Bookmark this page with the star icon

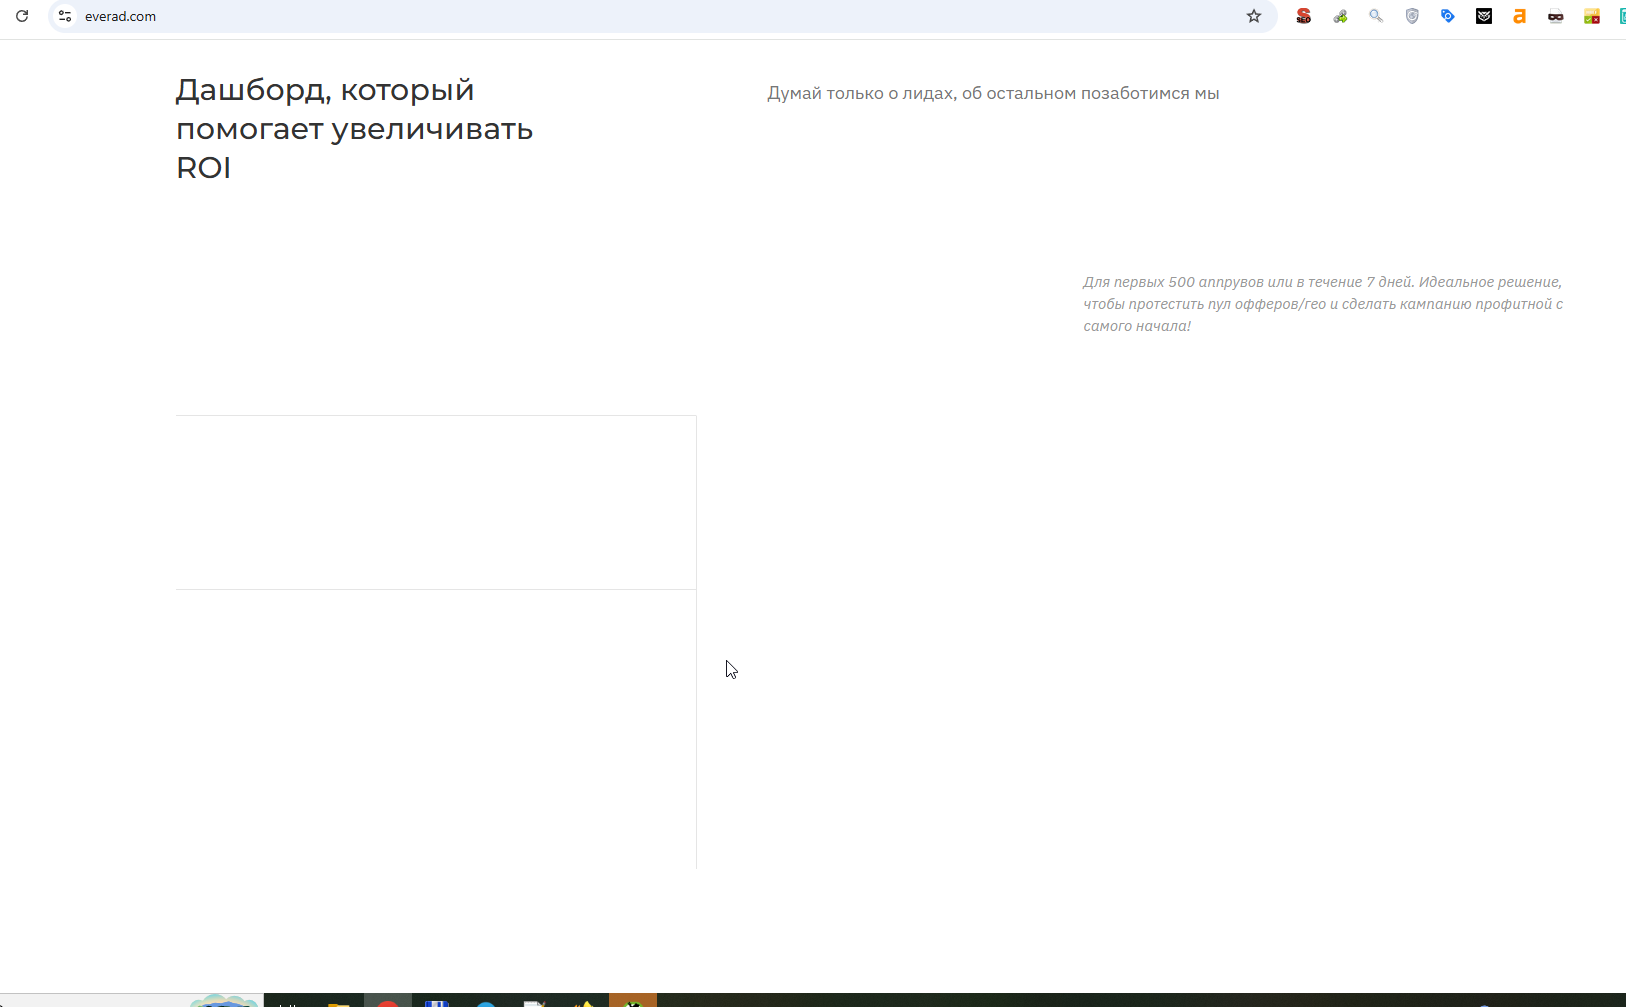click(x=1254, y=16)
